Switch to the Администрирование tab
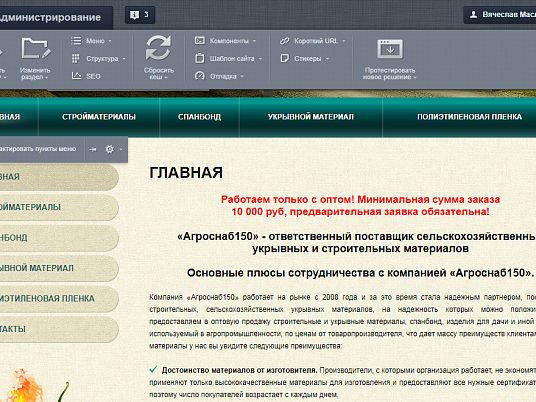This screenshot has width=536, height=402. tap(55, 17)
